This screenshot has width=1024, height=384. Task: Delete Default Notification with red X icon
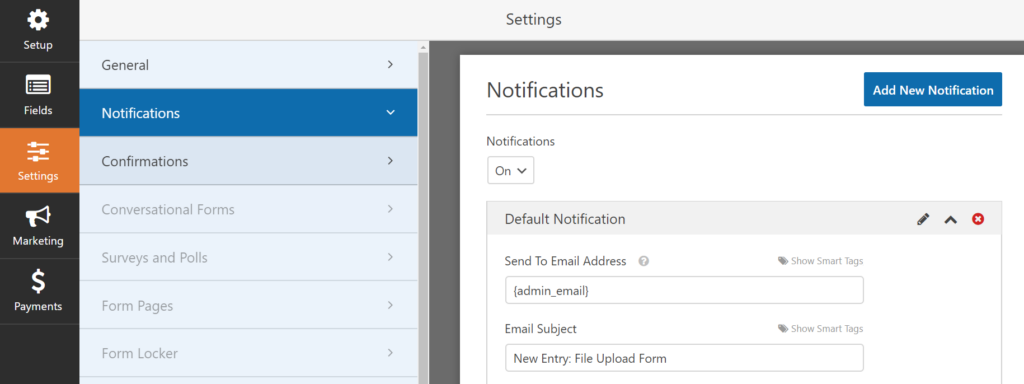[978, 219]
